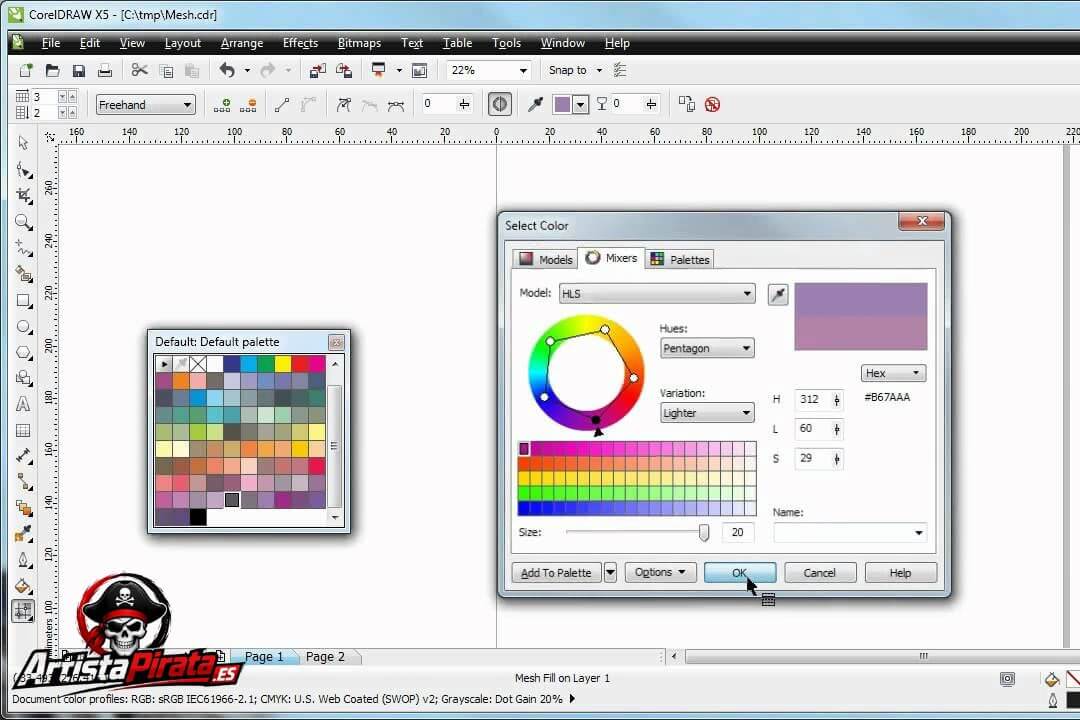The height and width of the screenshot is (720, 1080).
Task: Pick the yellow swatch in palette top row
Action: 282,363
